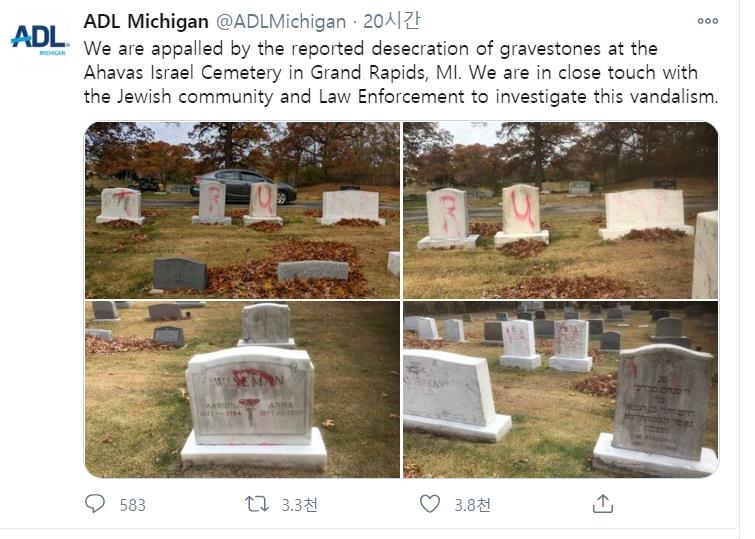Image resolution: width=755 pixels, height=539 pixels.
Task: Open bottom-left Wiseman gravestone photo
Action: coord(242,389)
